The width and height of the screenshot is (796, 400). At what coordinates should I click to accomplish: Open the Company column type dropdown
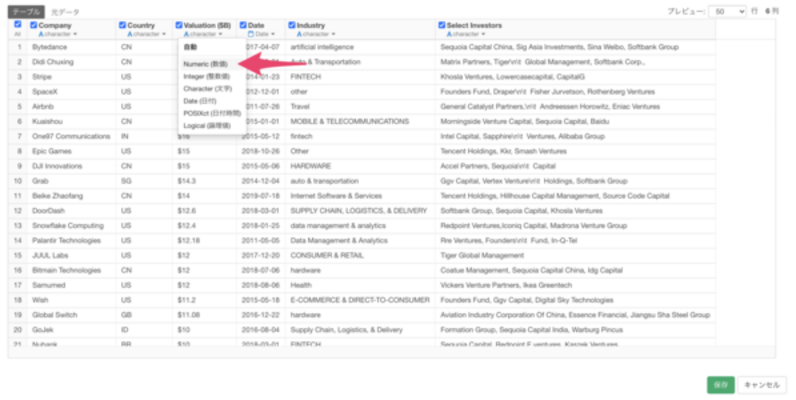pos(54,34)
